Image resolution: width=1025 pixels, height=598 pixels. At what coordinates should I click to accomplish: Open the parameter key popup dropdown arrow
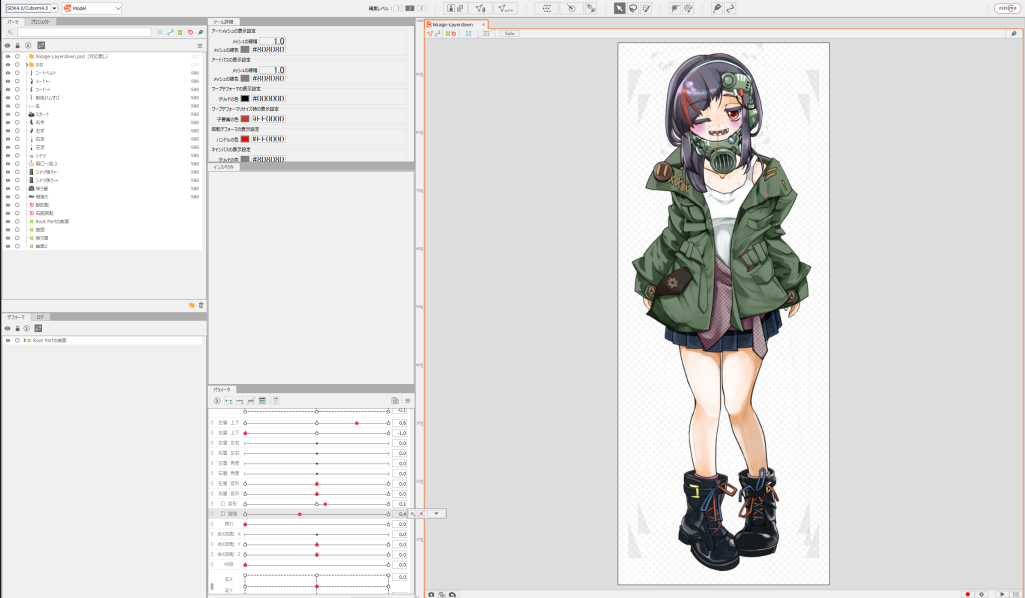(x=436, y=514)
